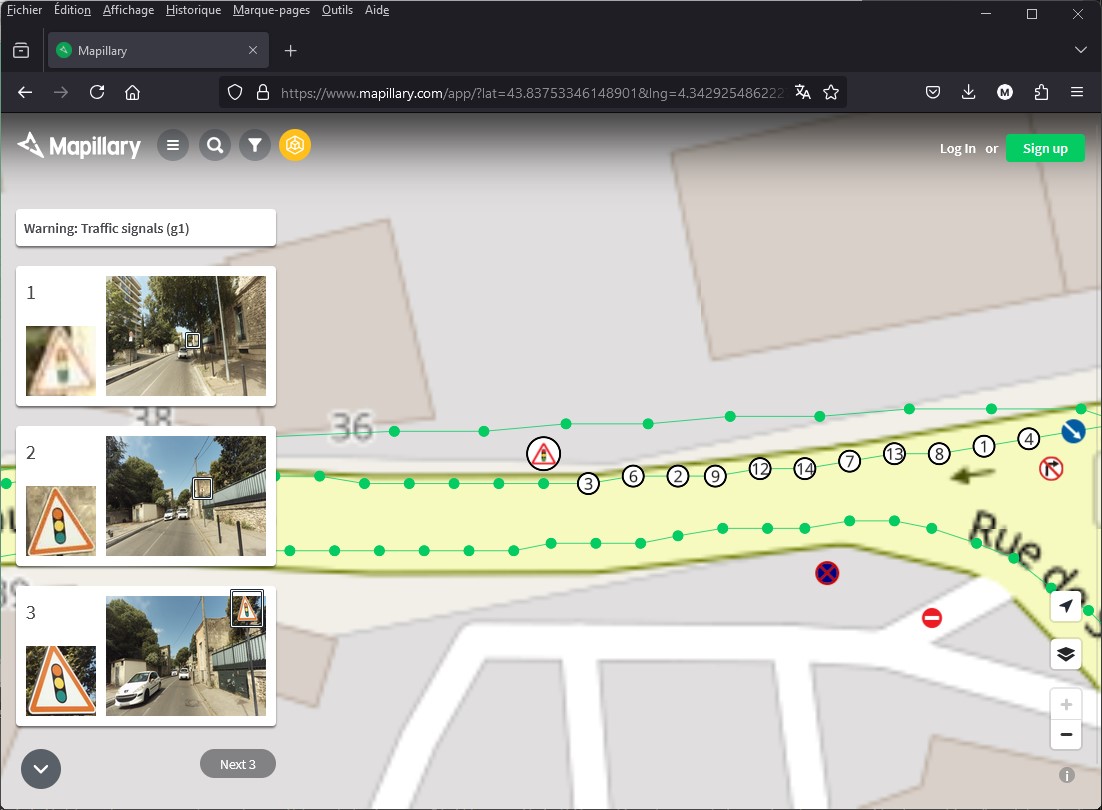
Task: Open the Mapillary hamburger menu
Action: 172,145
